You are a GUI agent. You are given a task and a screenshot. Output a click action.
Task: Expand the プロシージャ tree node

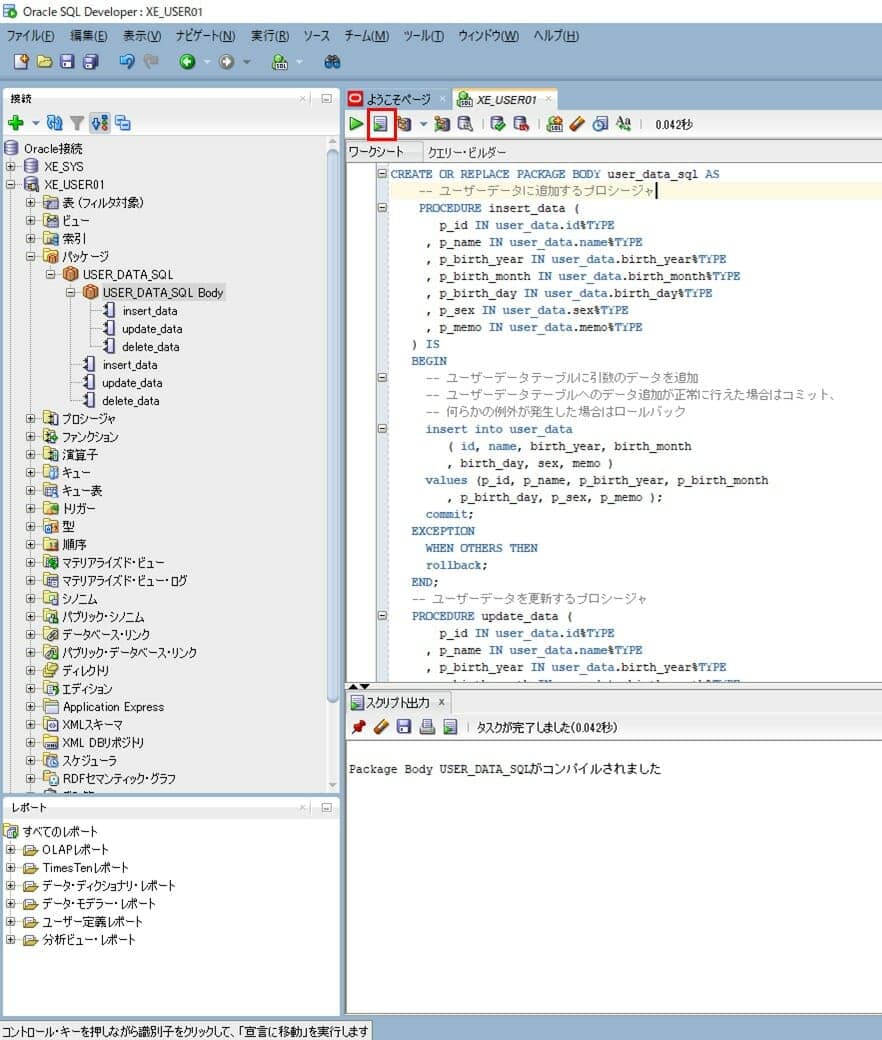coord(31,419)
